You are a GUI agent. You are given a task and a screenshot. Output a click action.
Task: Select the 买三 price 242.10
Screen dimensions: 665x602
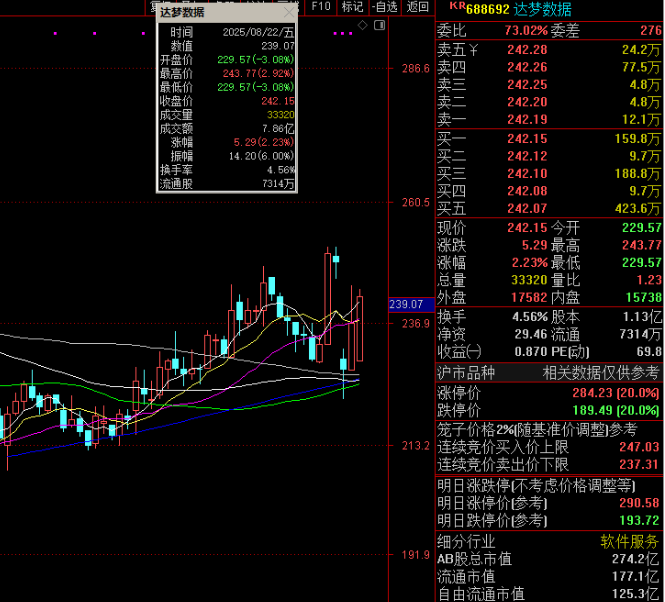coord(527,174)
